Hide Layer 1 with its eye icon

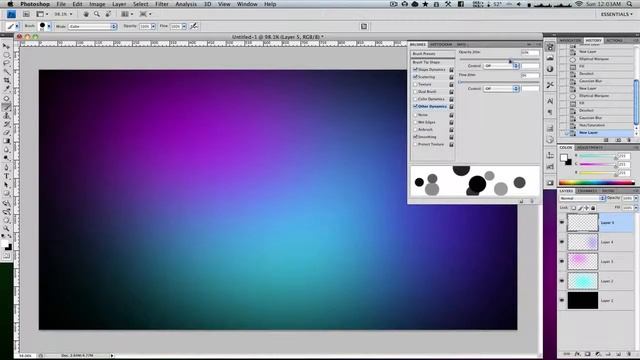coord(562,300)
